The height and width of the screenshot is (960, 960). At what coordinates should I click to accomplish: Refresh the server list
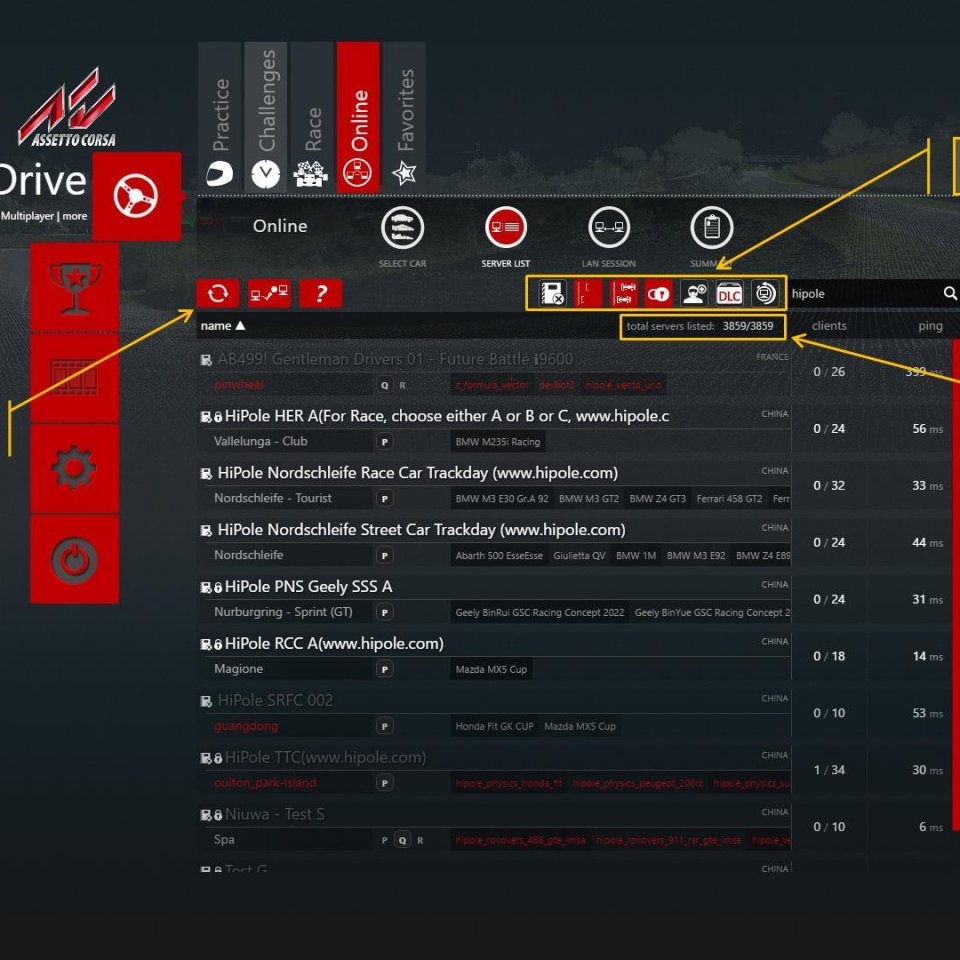[x=218, y=293]
